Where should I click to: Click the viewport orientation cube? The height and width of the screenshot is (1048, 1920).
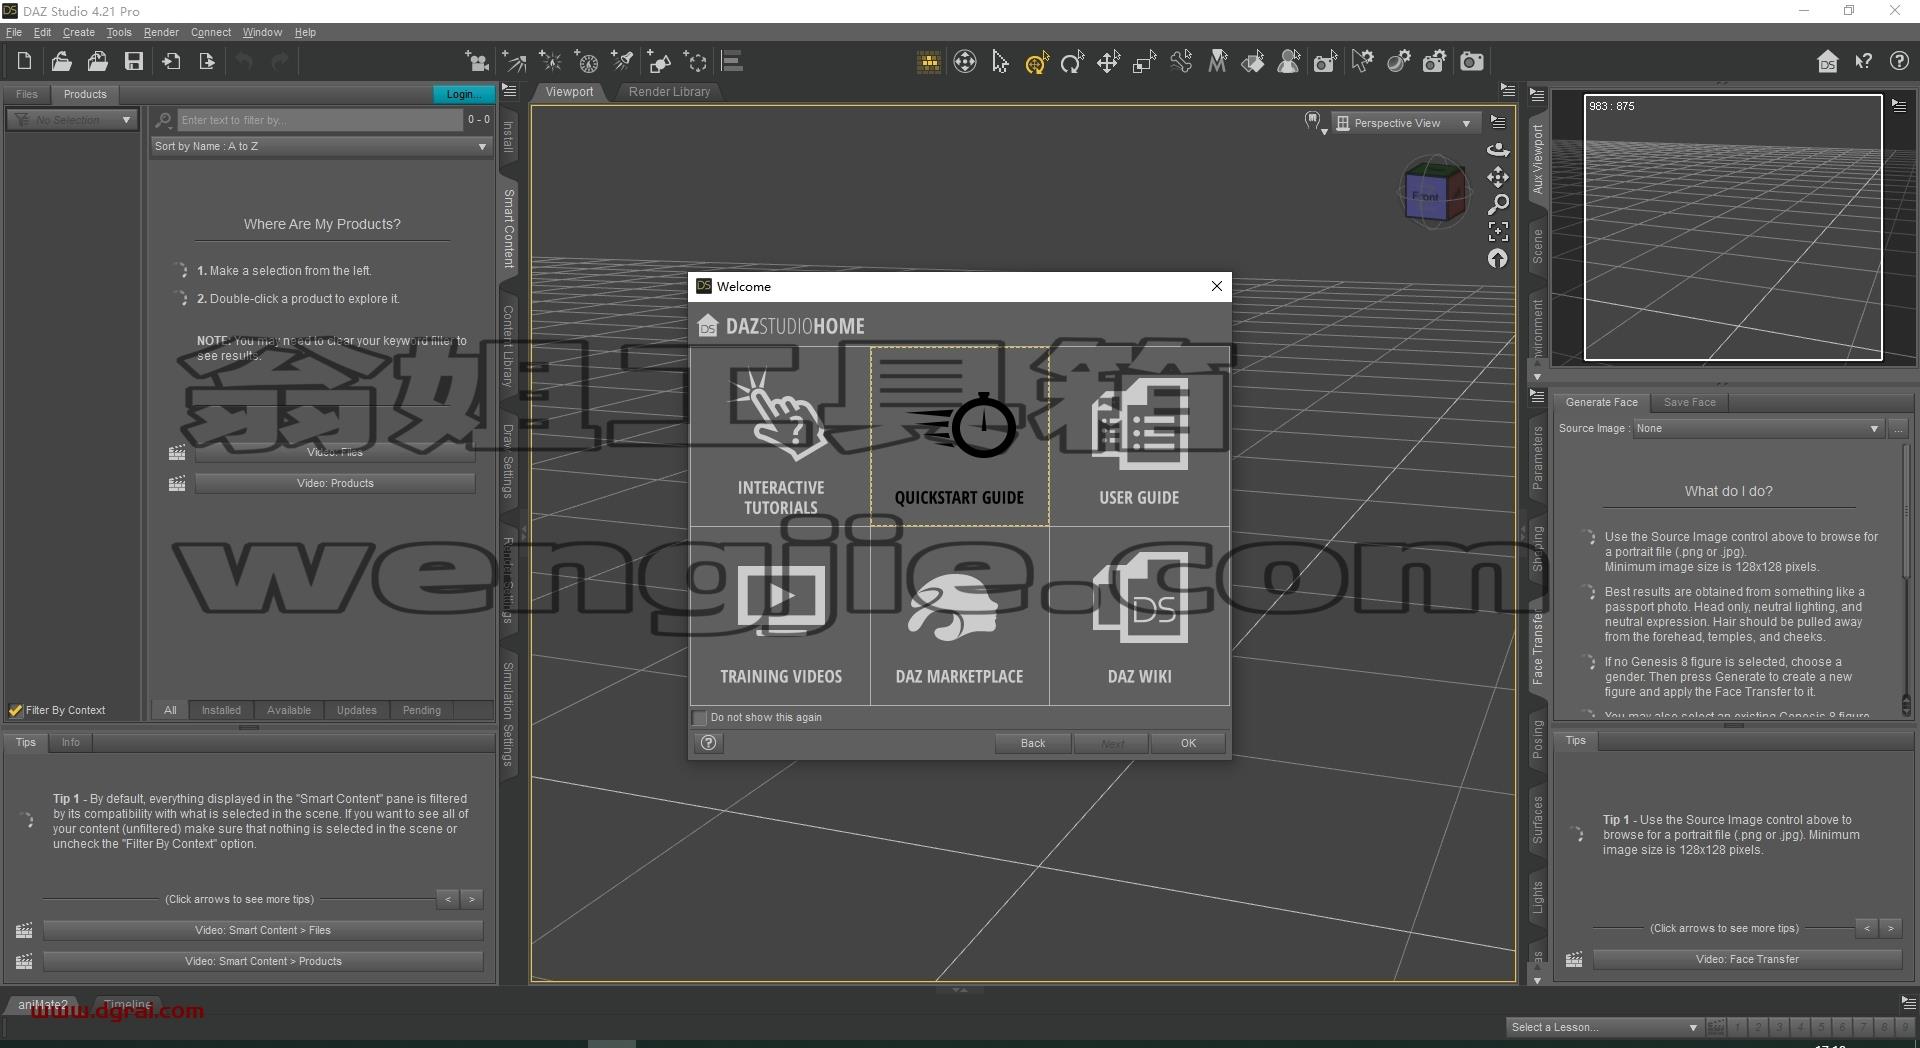pos(1433,194)
